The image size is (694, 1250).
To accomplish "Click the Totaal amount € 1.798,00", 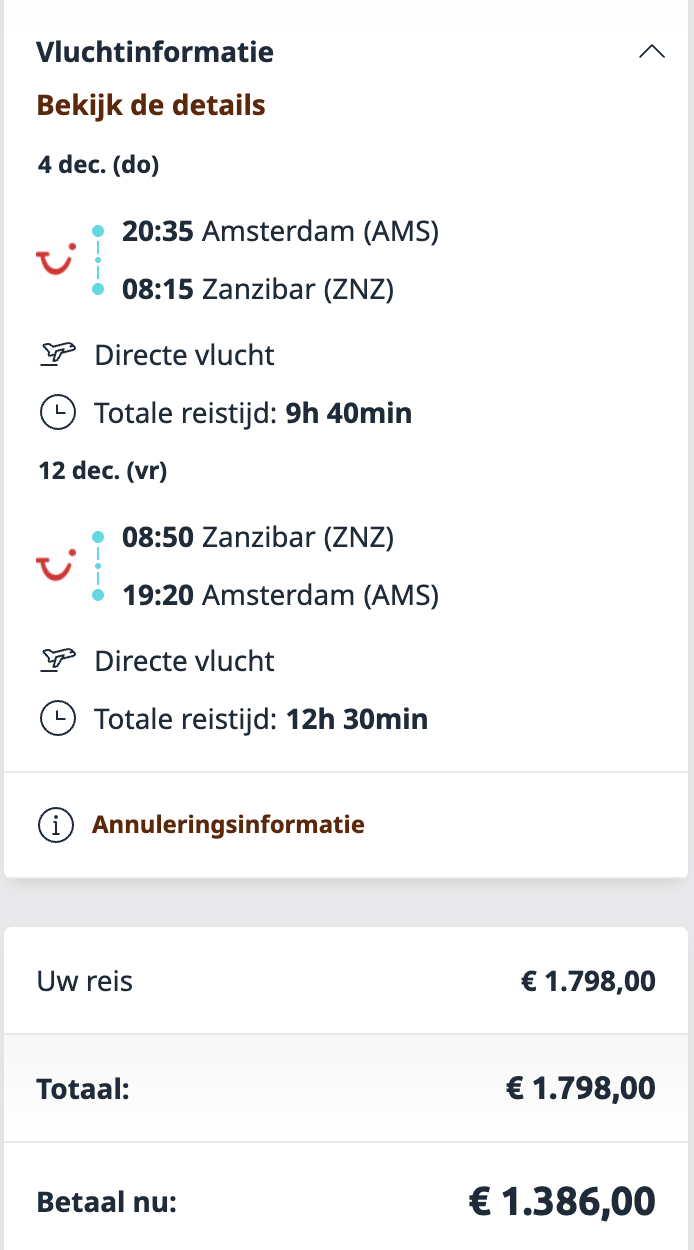I will point(581,1088).
